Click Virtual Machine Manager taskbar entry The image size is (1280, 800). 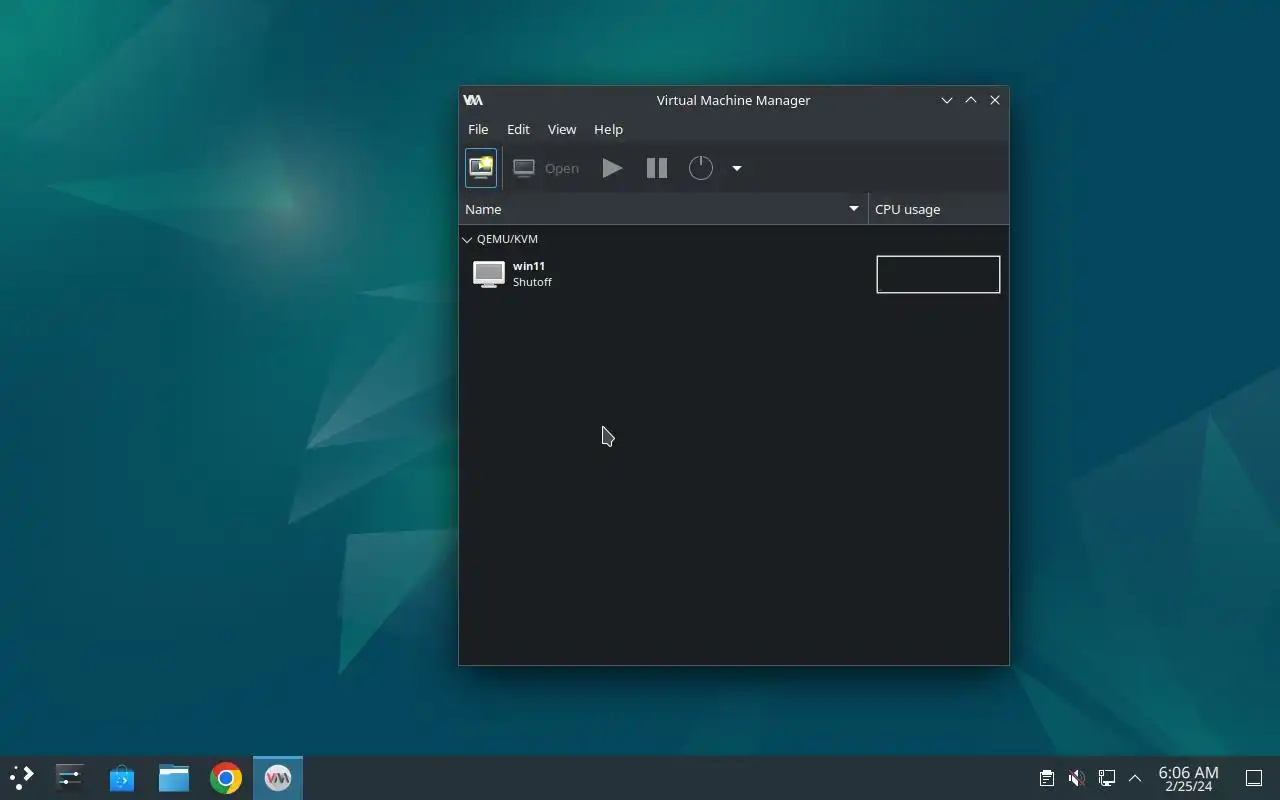tap(278, 777)
